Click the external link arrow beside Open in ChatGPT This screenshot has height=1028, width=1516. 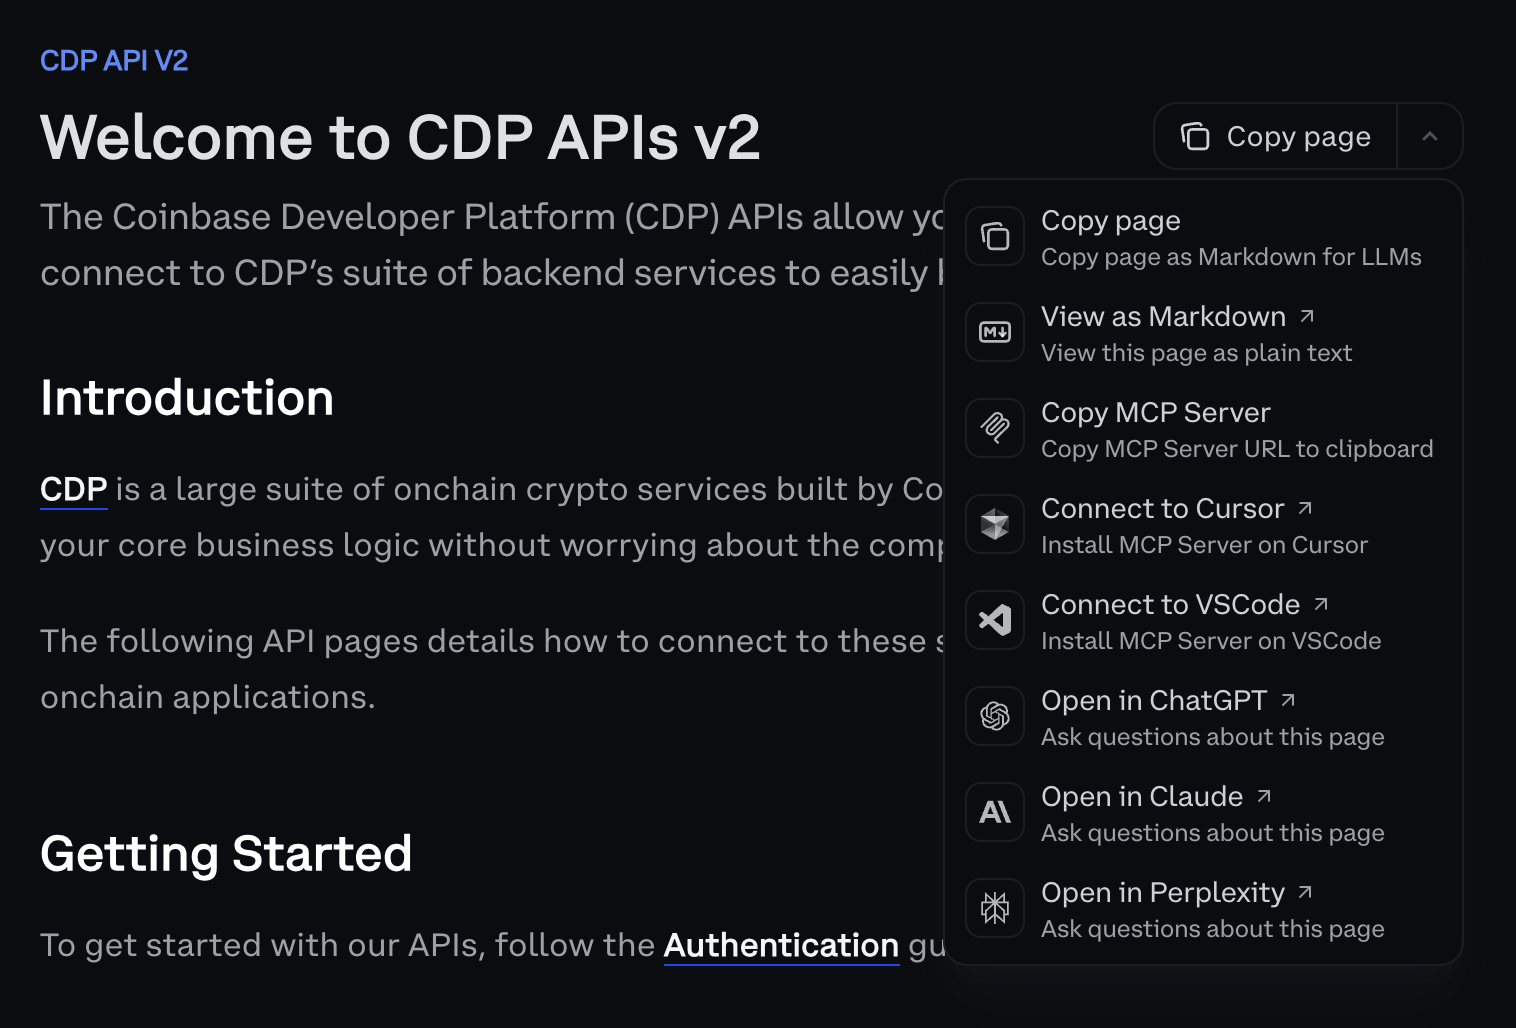[1288, 699]
